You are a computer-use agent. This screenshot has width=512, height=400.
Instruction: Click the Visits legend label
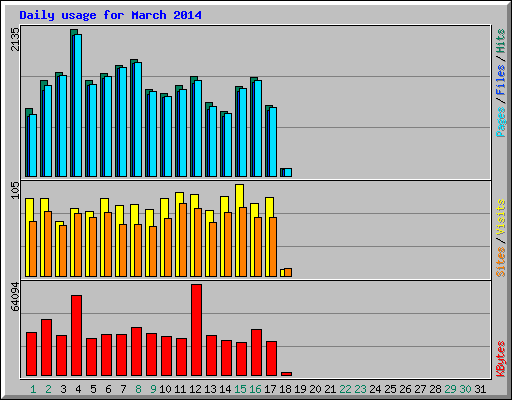pyautogui.click(x=501, y=218)
